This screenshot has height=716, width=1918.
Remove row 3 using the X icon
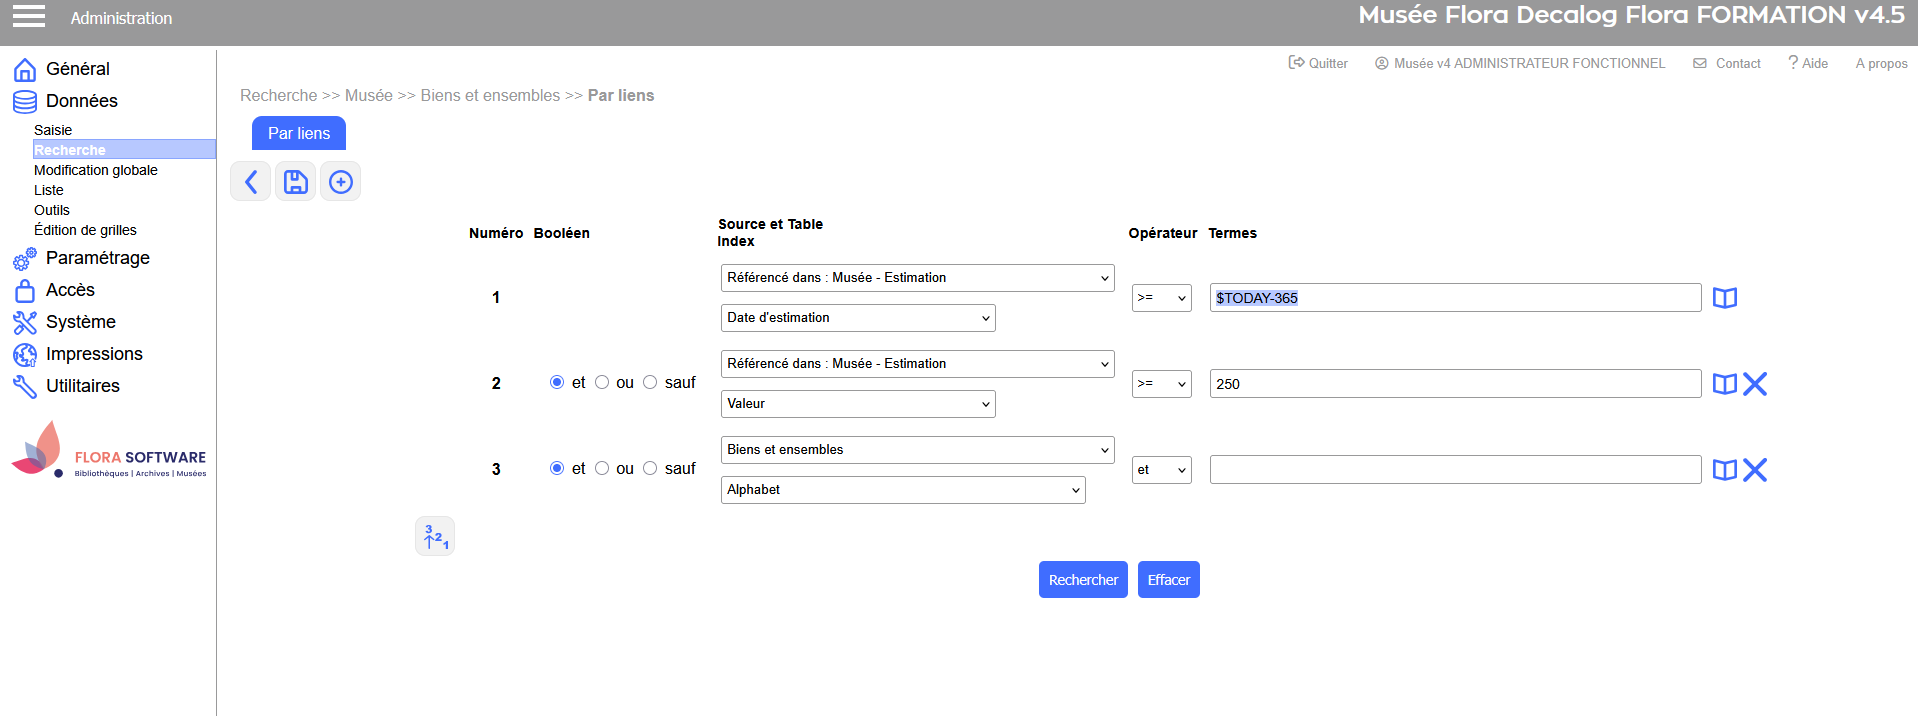(x=1755, y=470)
